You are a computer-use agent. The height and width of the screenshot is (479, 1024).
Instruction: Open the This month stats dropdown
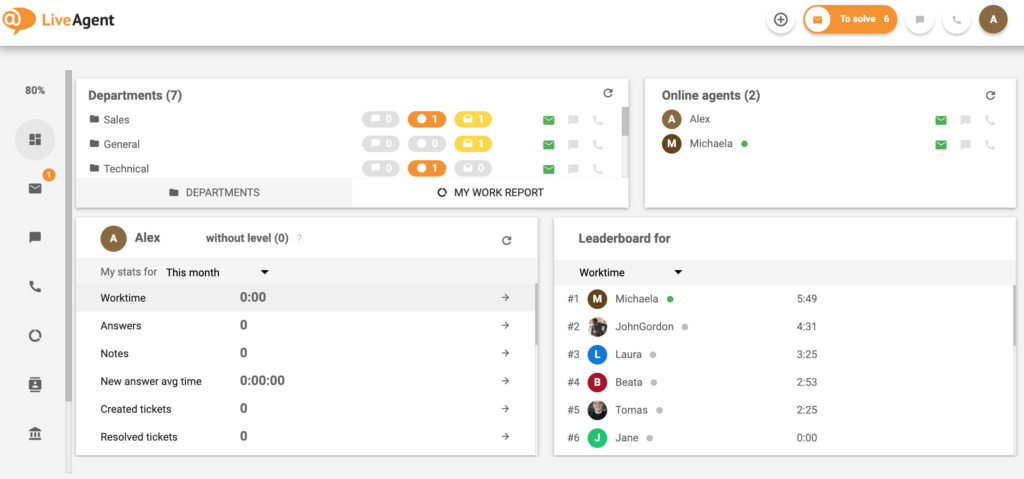pos(218,272)
